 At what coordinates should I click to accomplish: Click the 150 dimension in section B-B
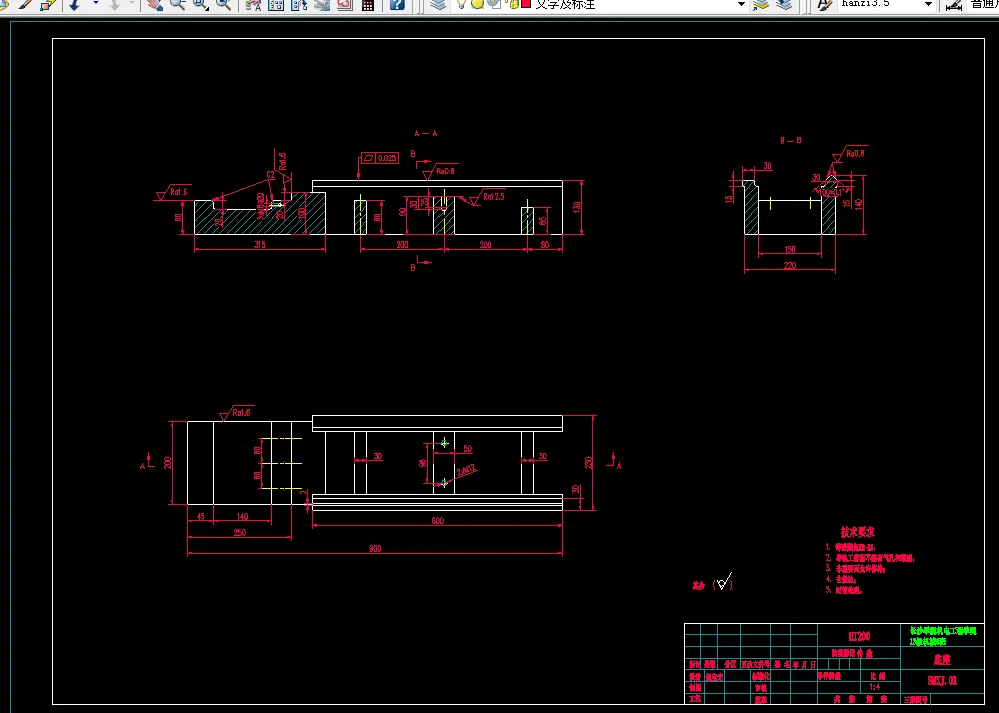[x=790, y=250]
